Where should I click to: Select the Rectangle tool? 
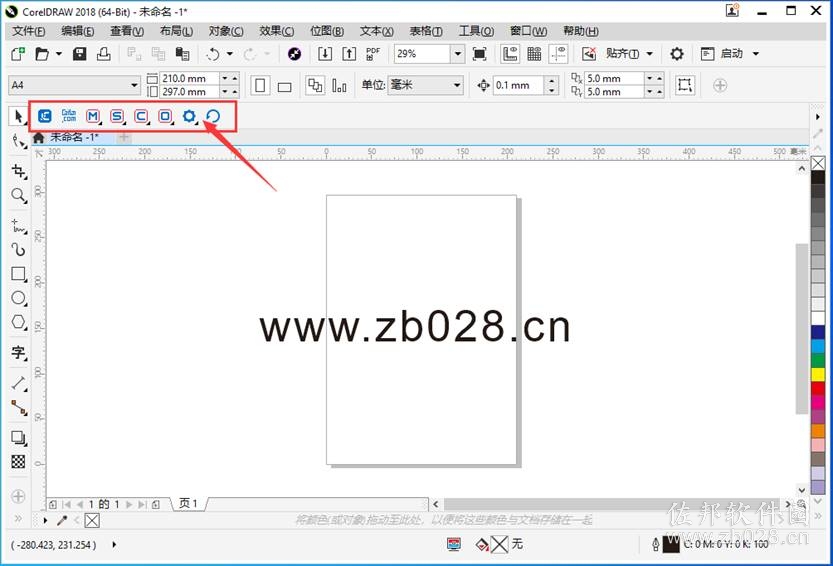(19, 274)
